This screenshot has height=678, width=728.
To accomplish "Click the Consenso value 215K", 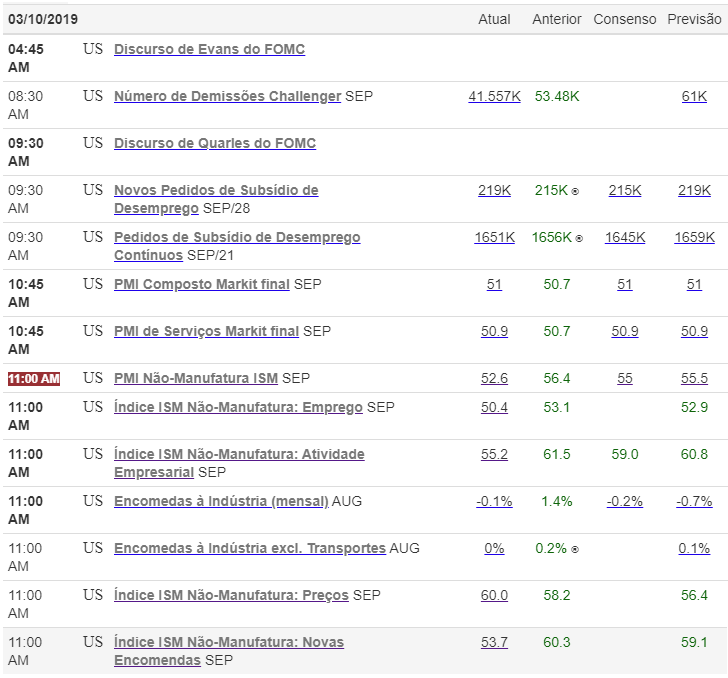I will 625,190.
